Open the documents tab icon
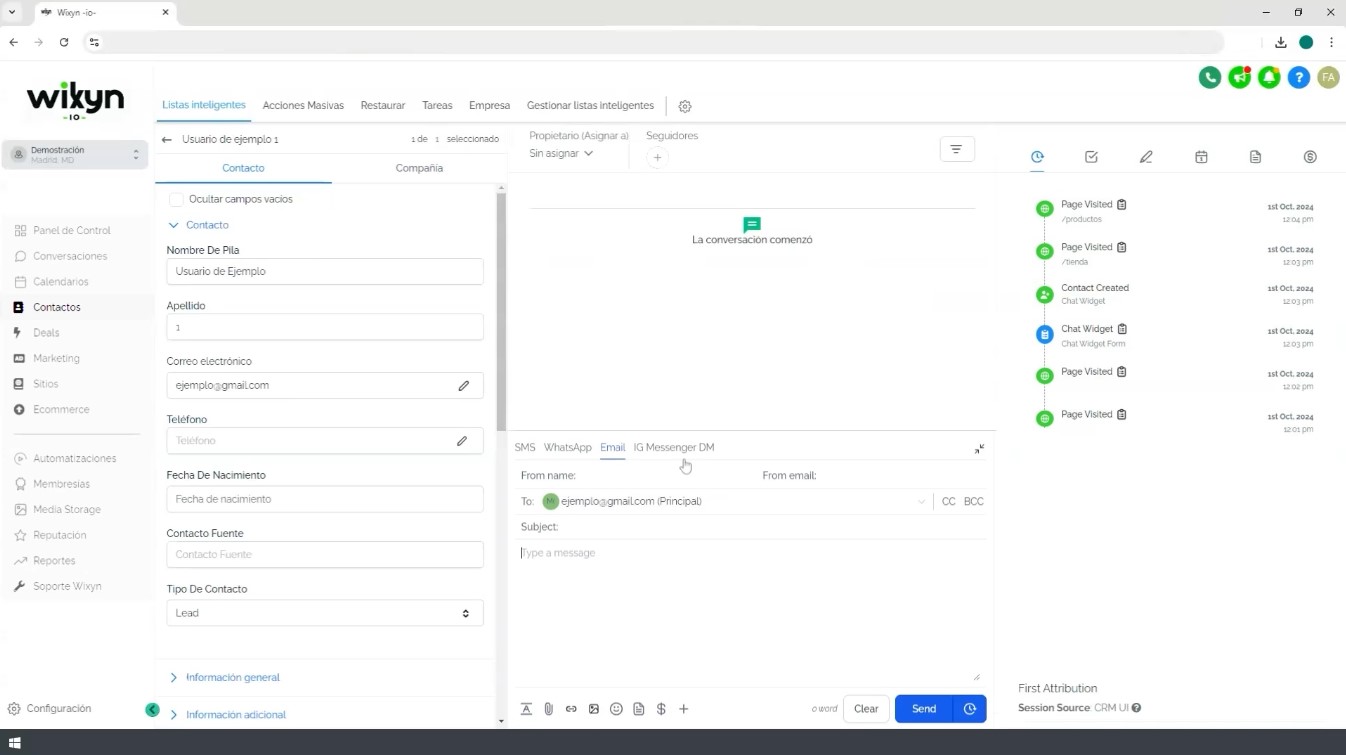This screenshot has width=1346, height=755. [1255, 157]
